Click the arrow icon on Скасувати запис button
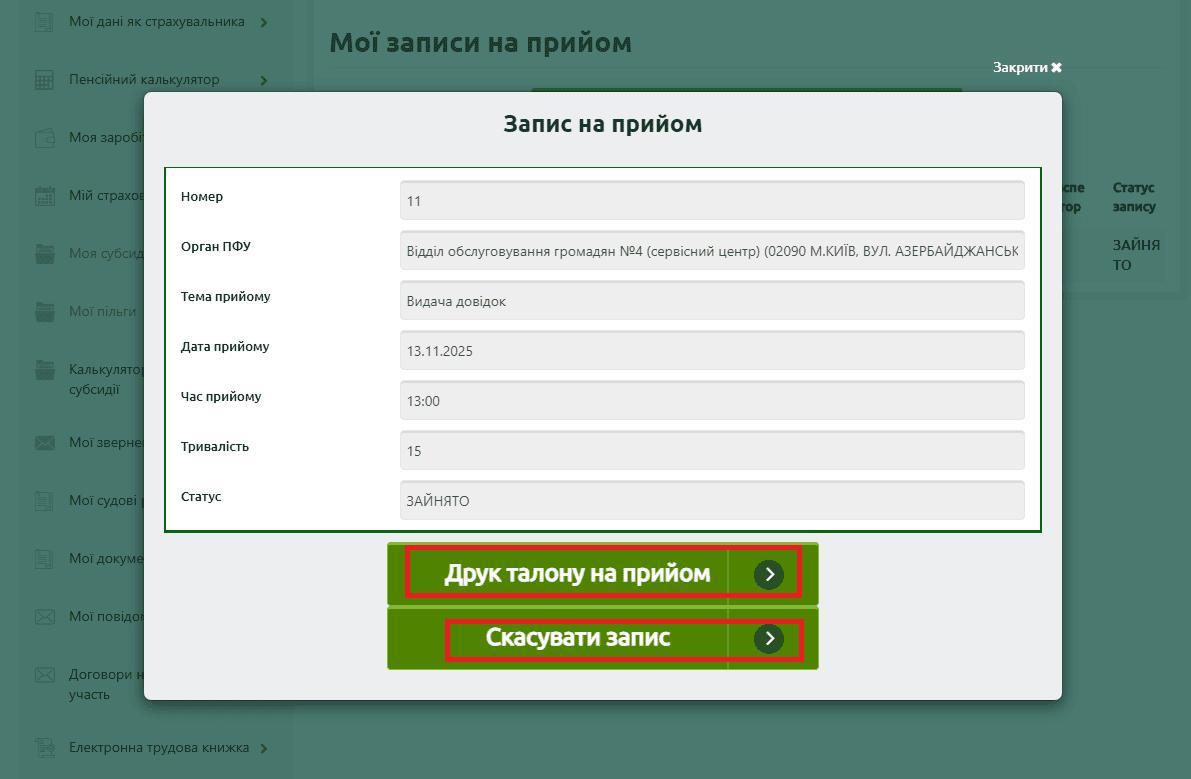1191x779 pixels. [768, 638]
